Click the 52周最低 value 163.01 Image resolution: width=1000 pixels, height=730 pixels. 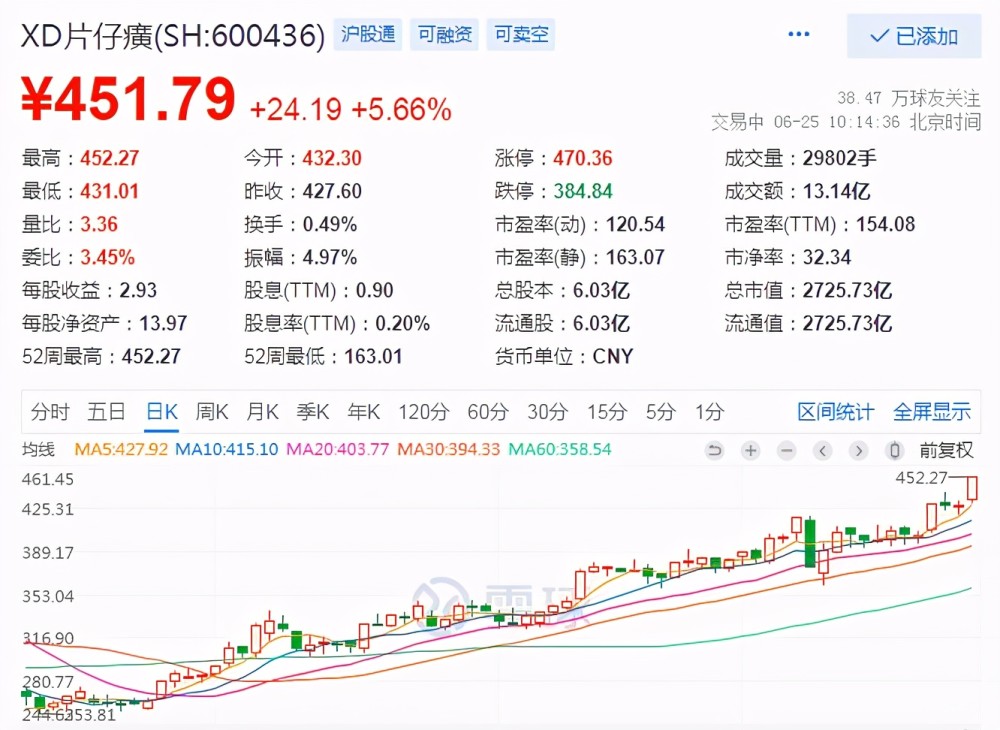pos(374,356)
